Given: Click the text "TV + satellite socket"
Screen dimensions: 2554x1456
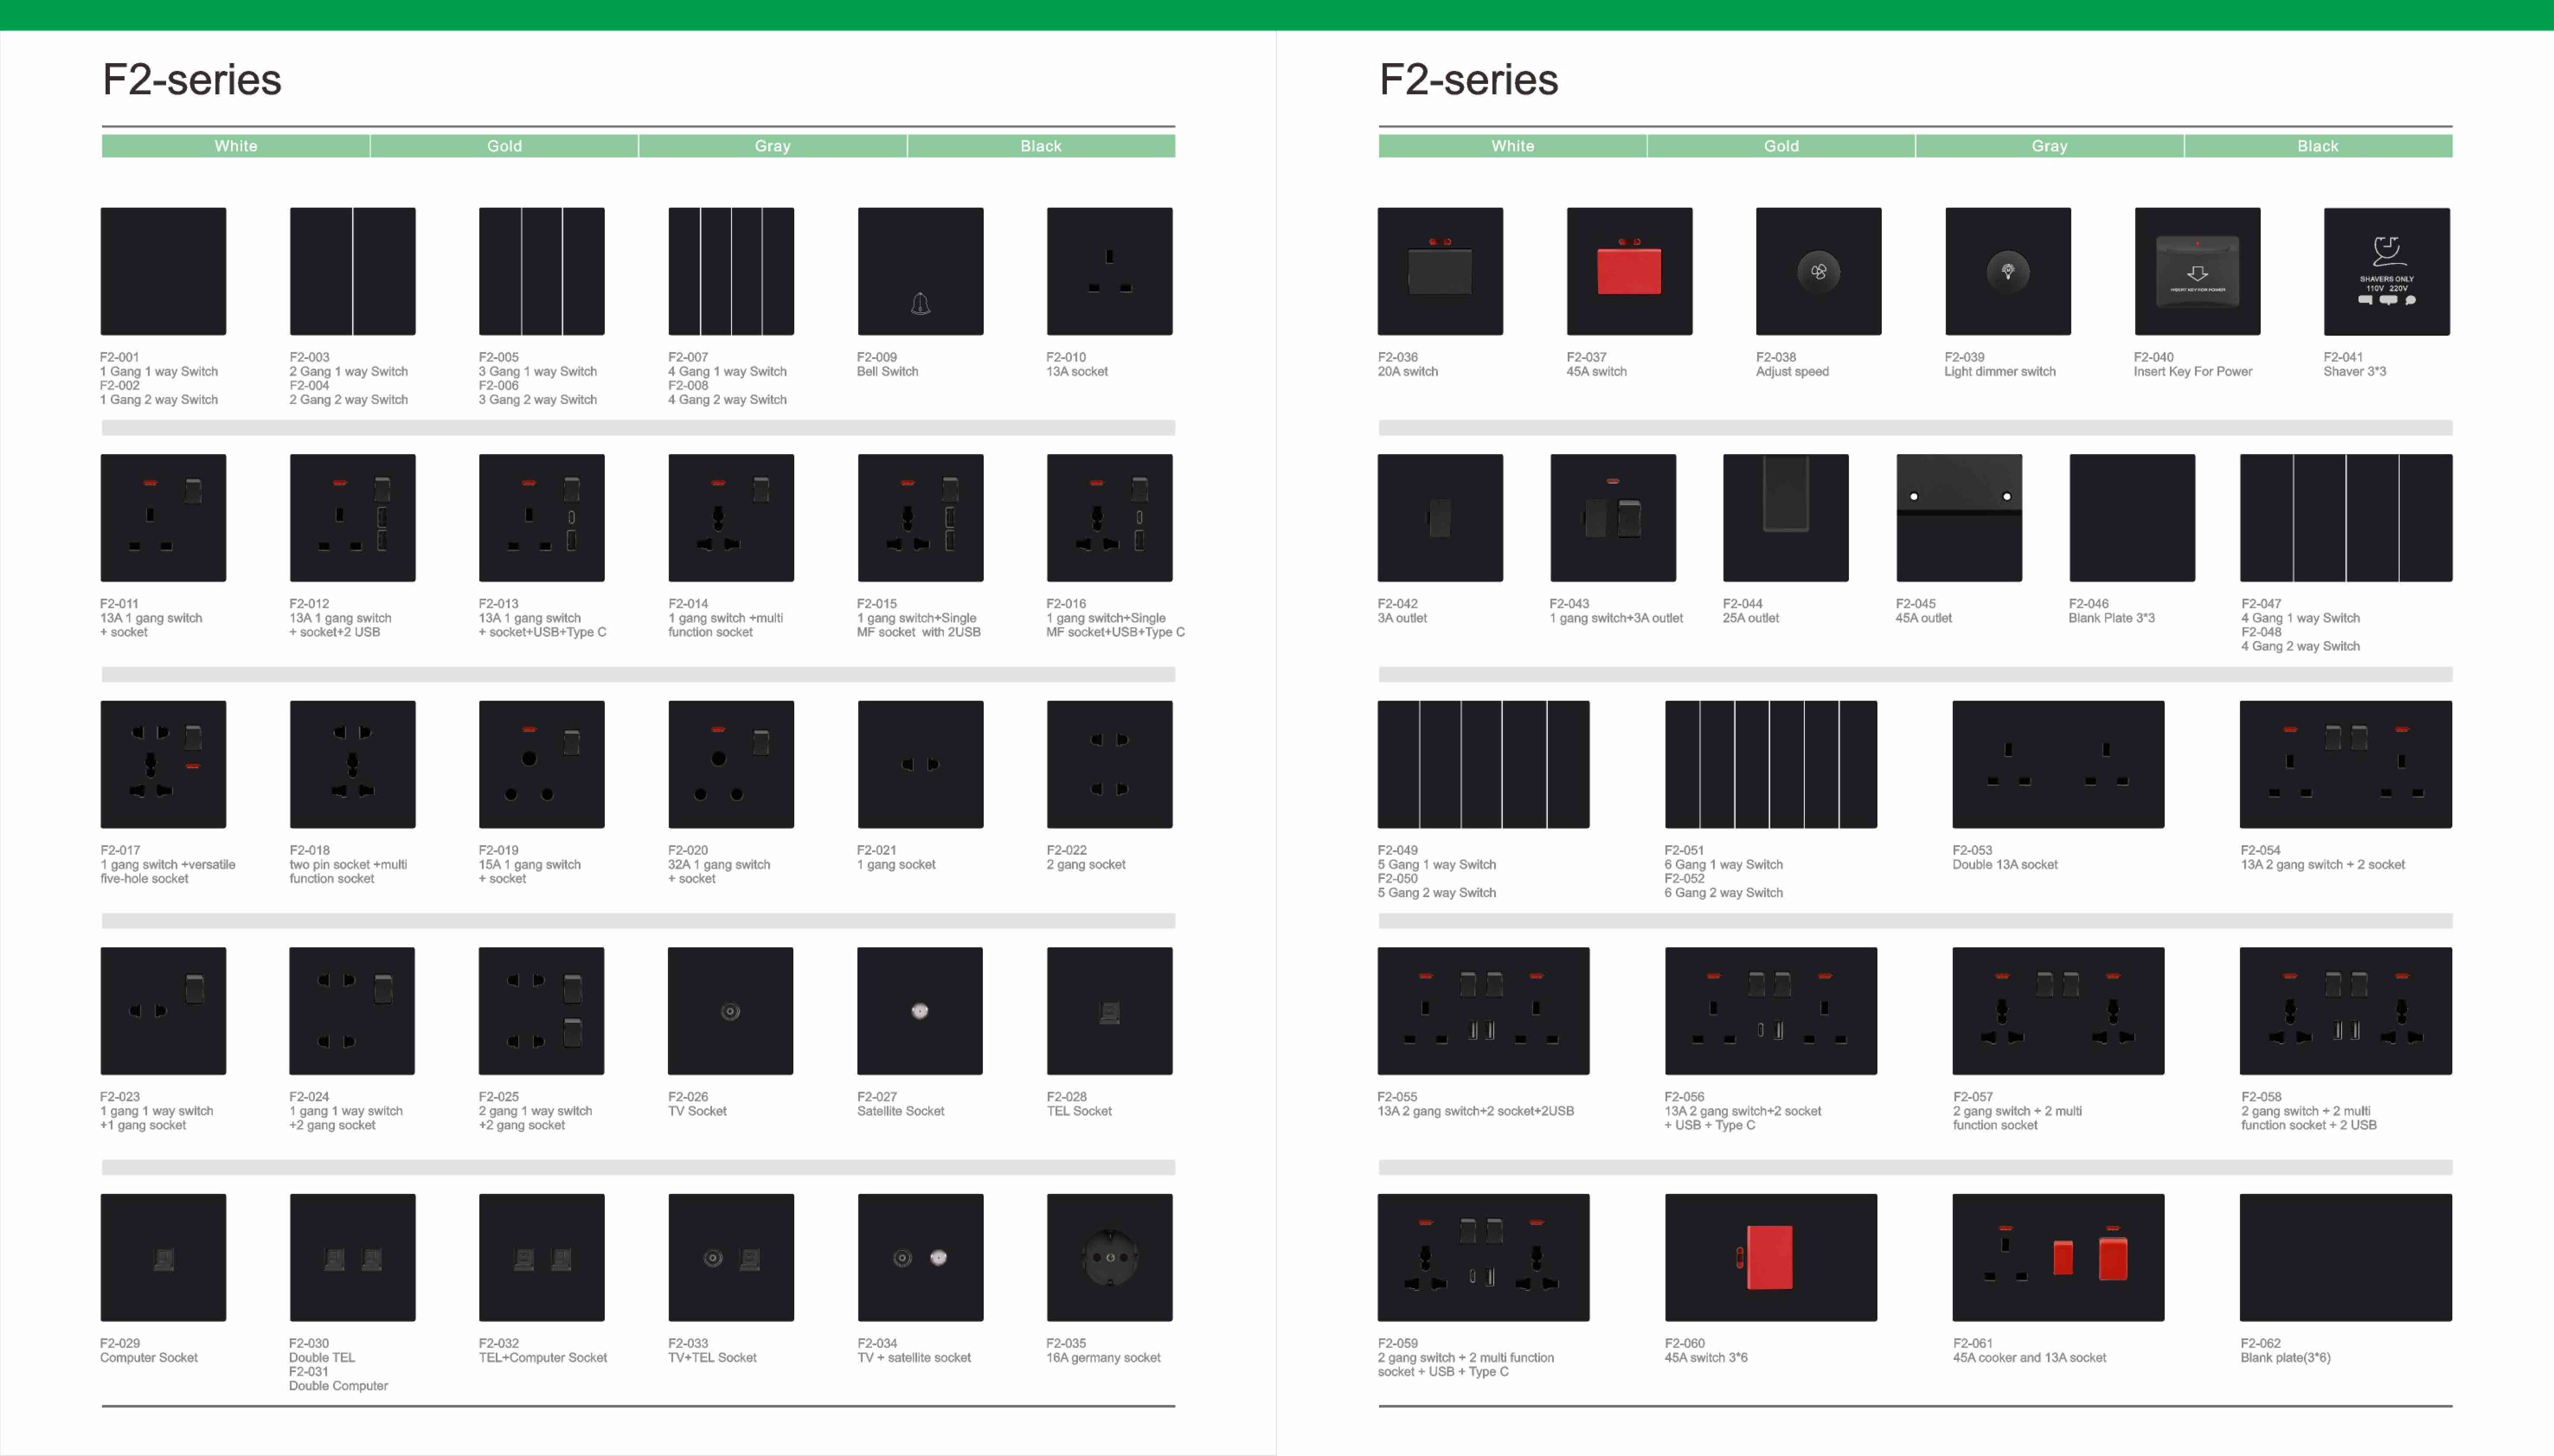Looking at the screenshot, I should coord(914,1357).
